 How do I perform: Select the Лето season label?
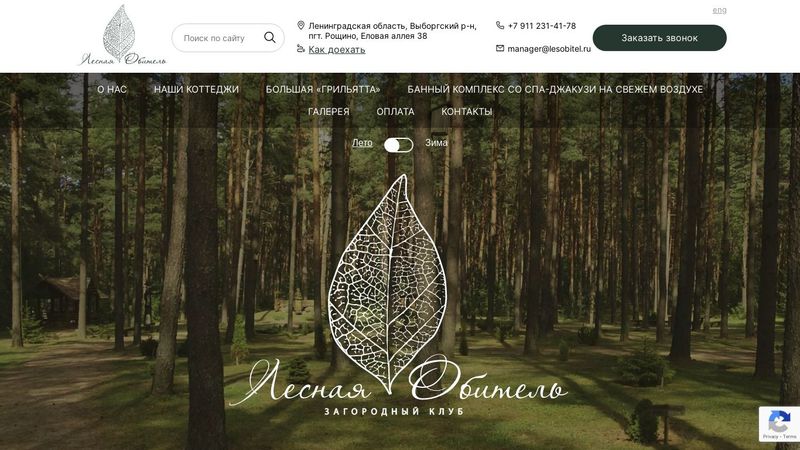pyautogui.click(x=362, y=143)
